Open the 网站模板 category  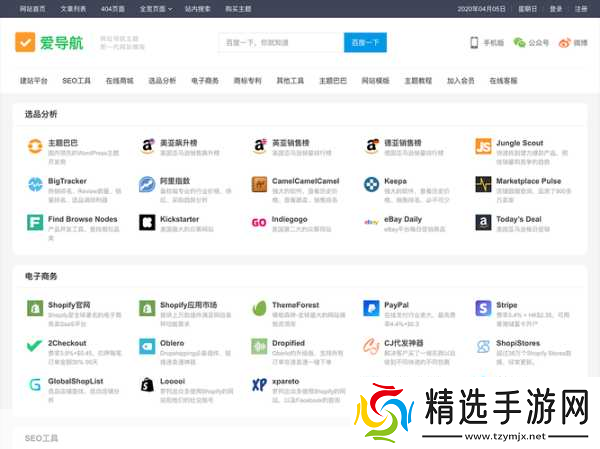coord(375,81)
